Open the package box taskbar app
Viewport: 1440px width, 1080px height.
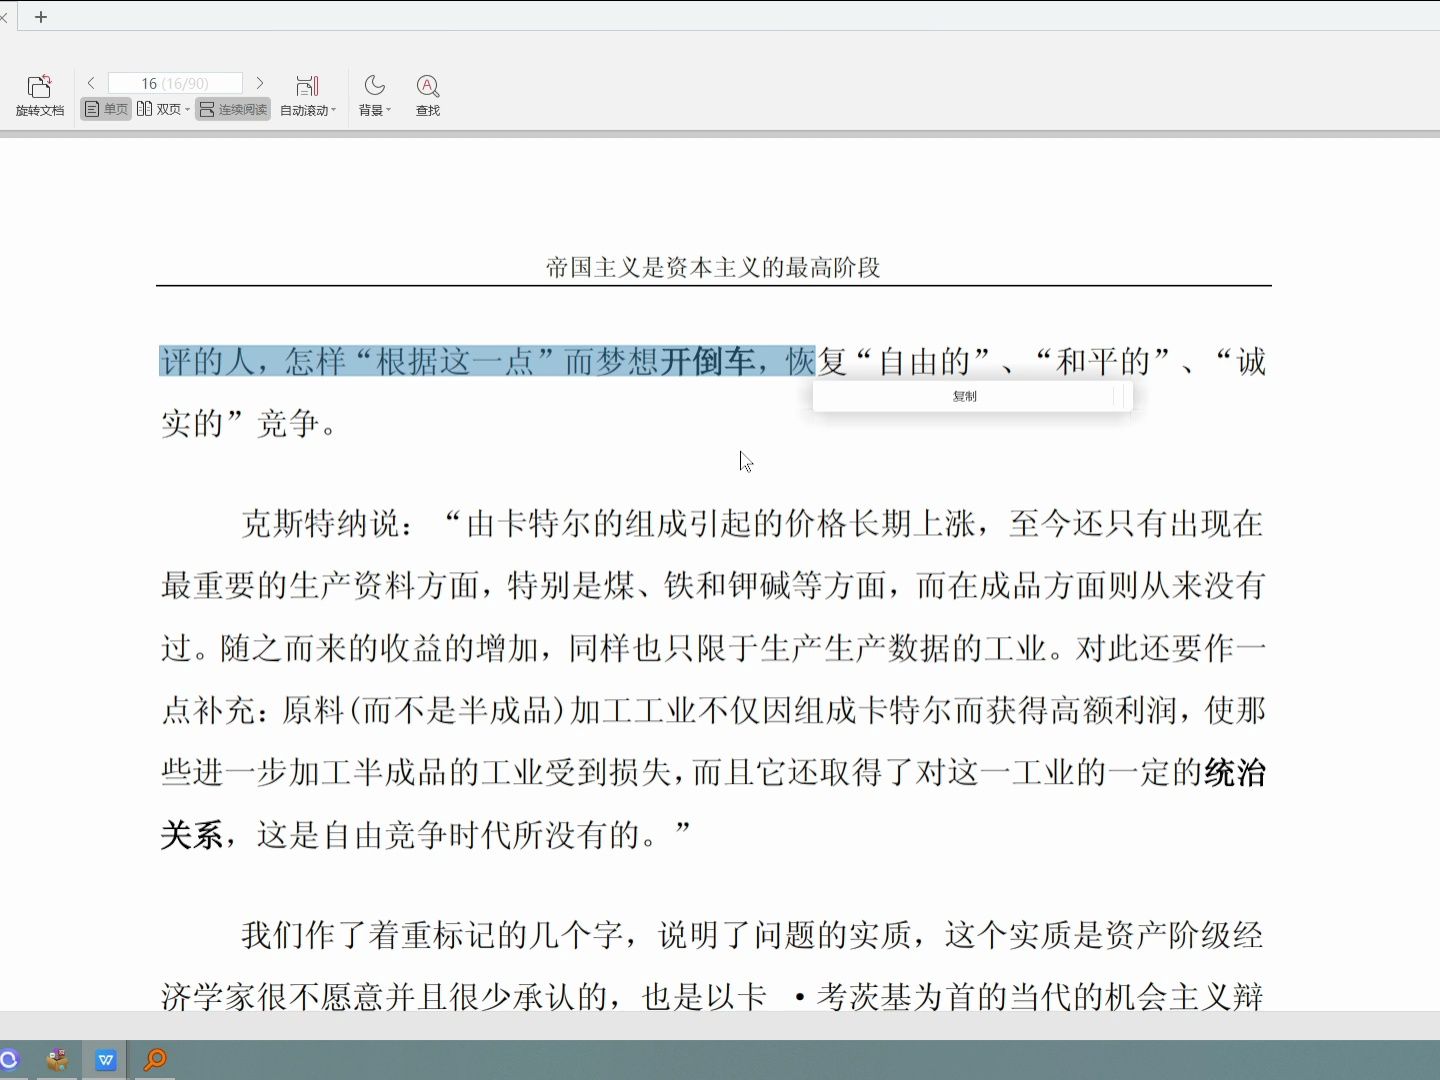point(57,1060)
